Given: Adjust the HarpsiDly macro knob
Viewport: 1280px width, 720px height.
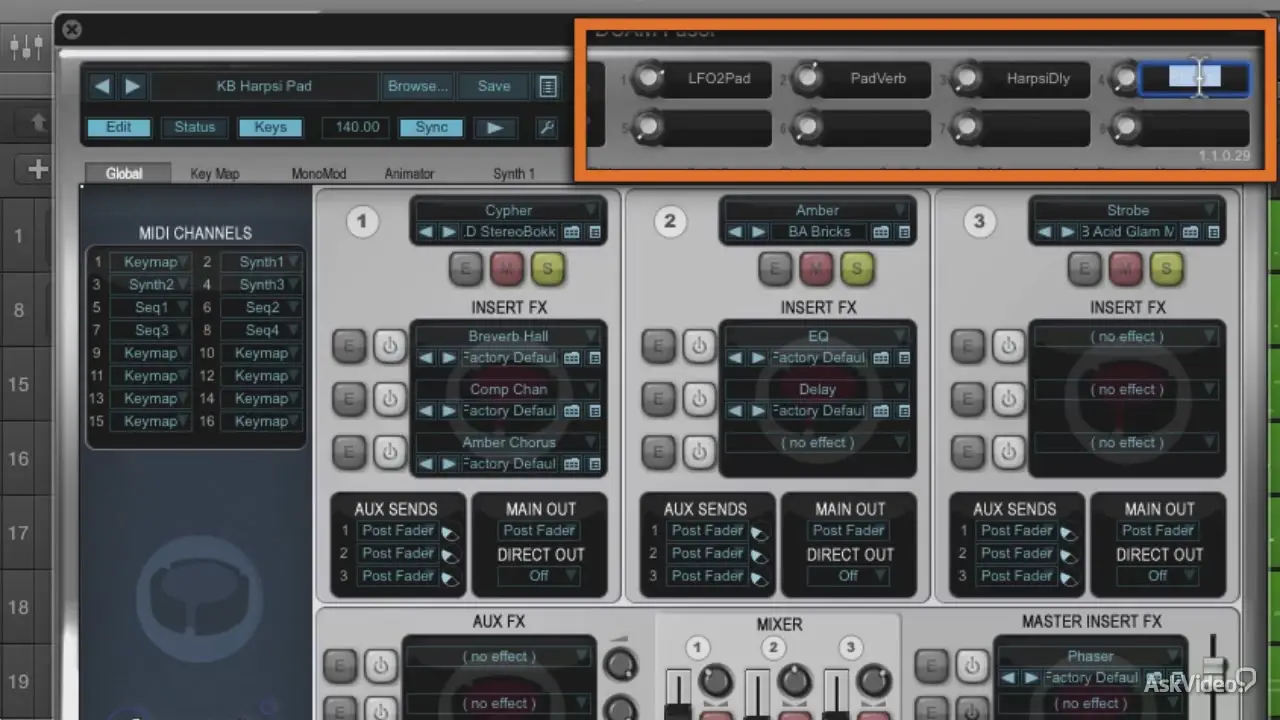Looking at the screenshot, I should click(x=966, y=78).
